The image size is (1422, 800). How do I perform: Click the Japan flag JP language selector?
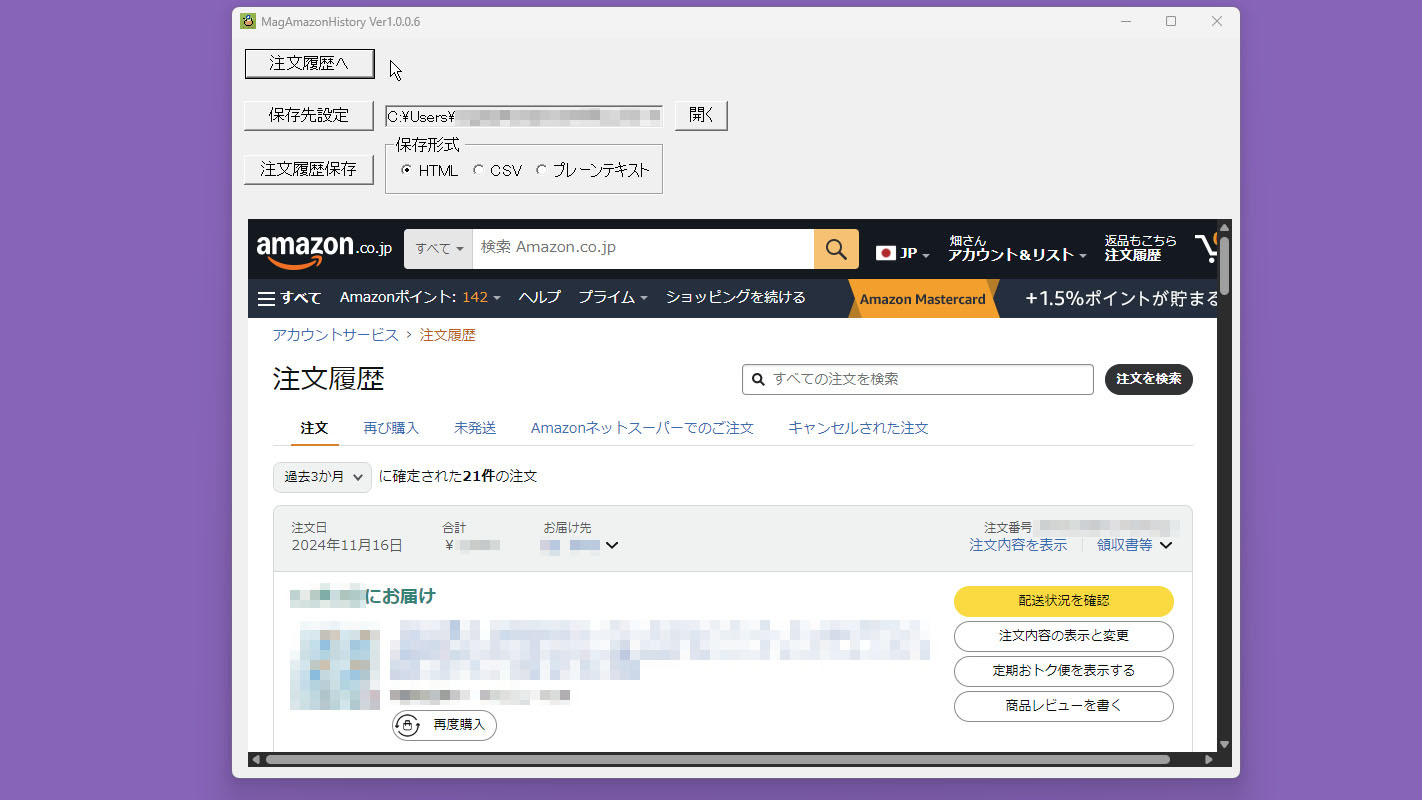pos(902,253)
